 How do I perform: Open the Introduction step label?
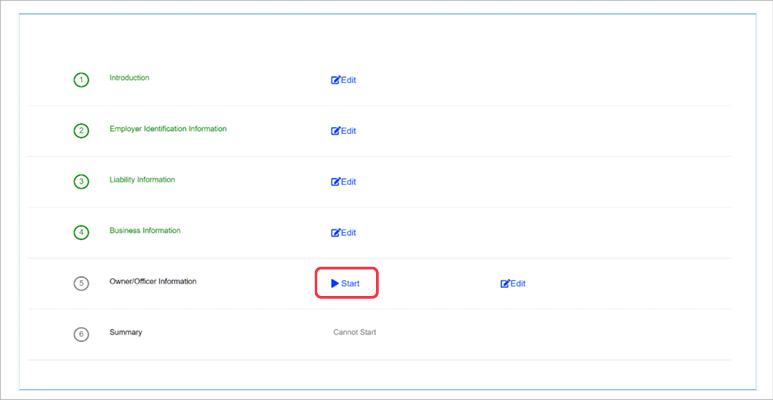pos(129,78)
